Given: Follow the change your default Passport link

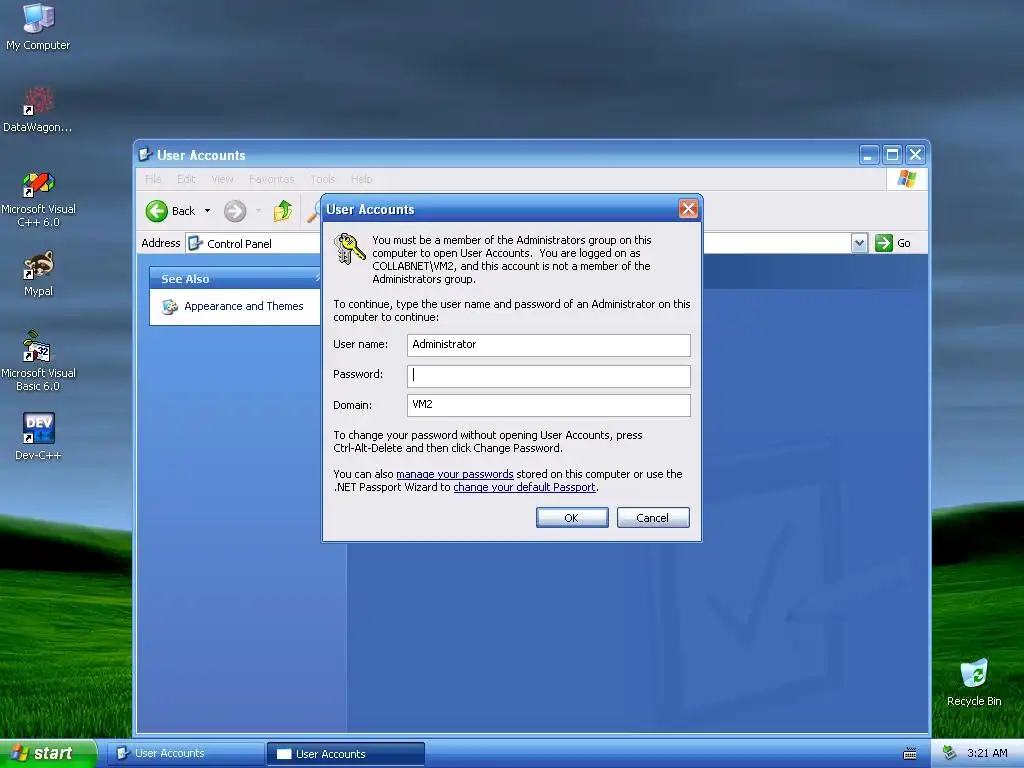Looking at the screenshot, I should coord(524,487).
